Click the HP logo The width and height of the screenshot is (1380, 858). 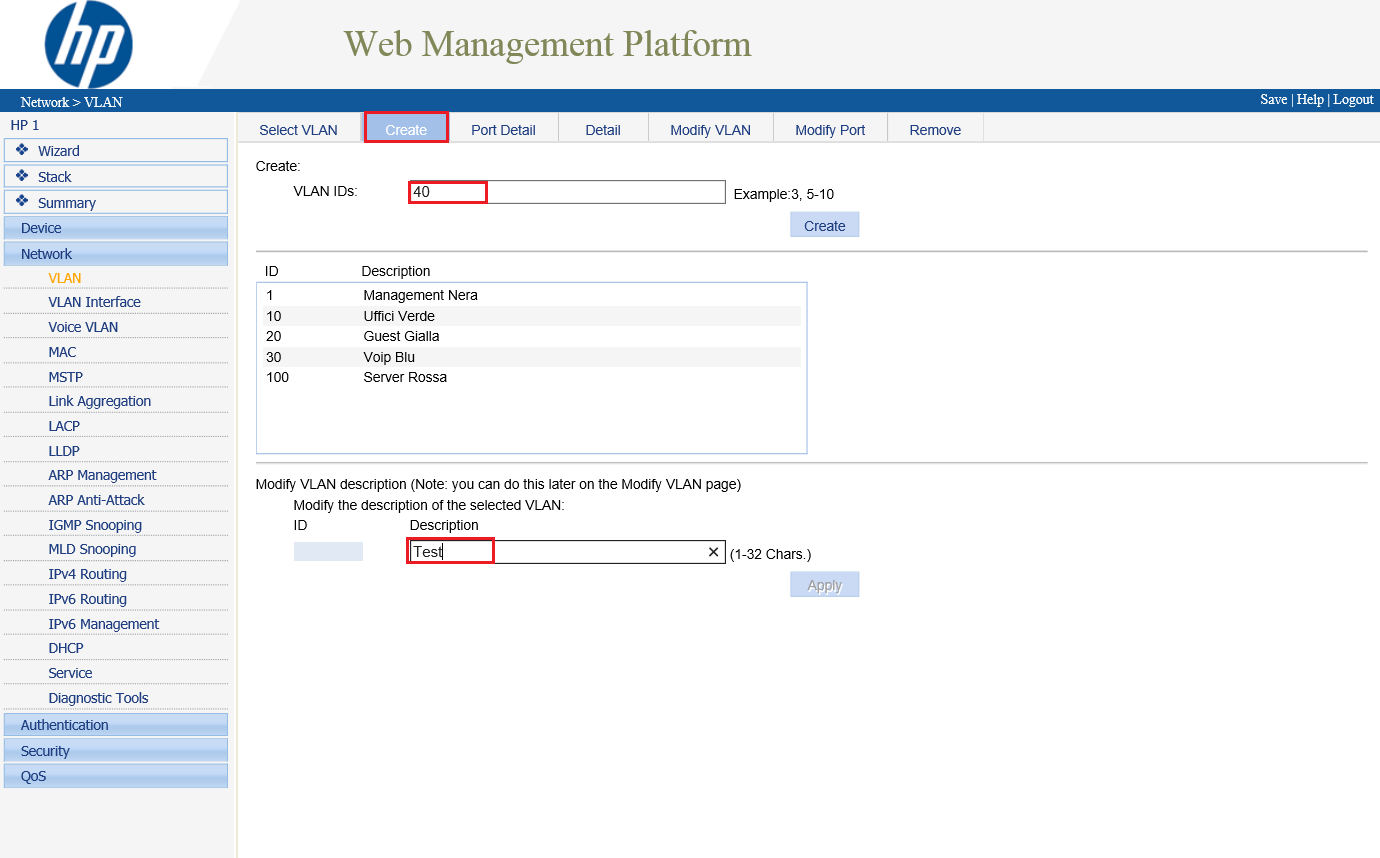coord(89,44)
